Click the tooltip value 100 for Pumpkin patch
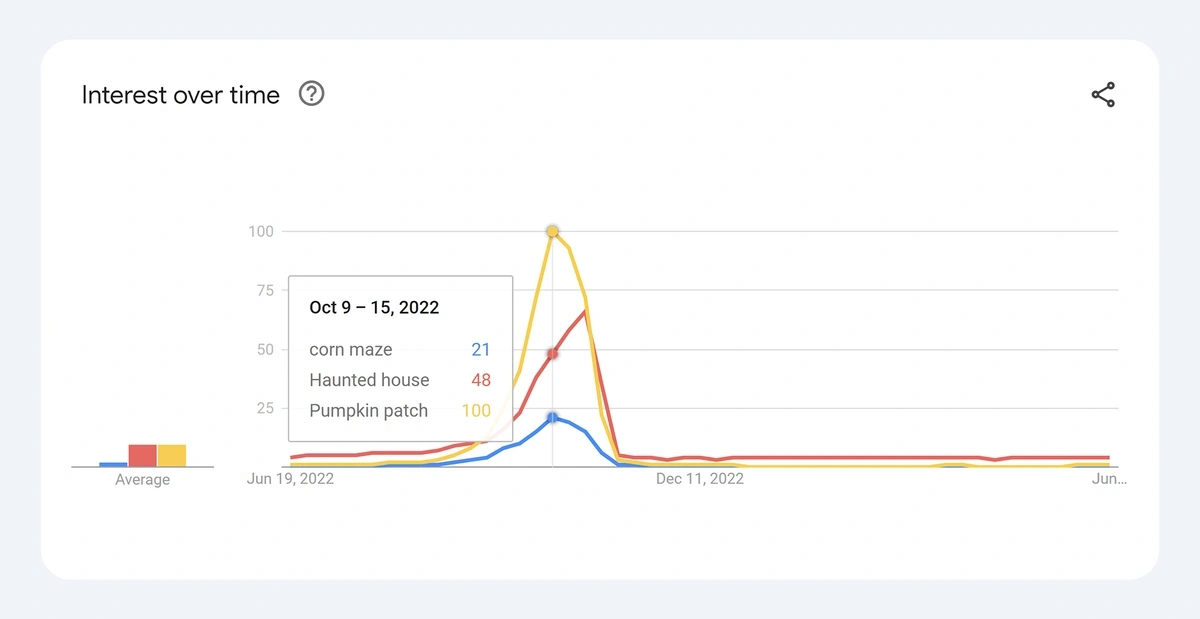 476,411
